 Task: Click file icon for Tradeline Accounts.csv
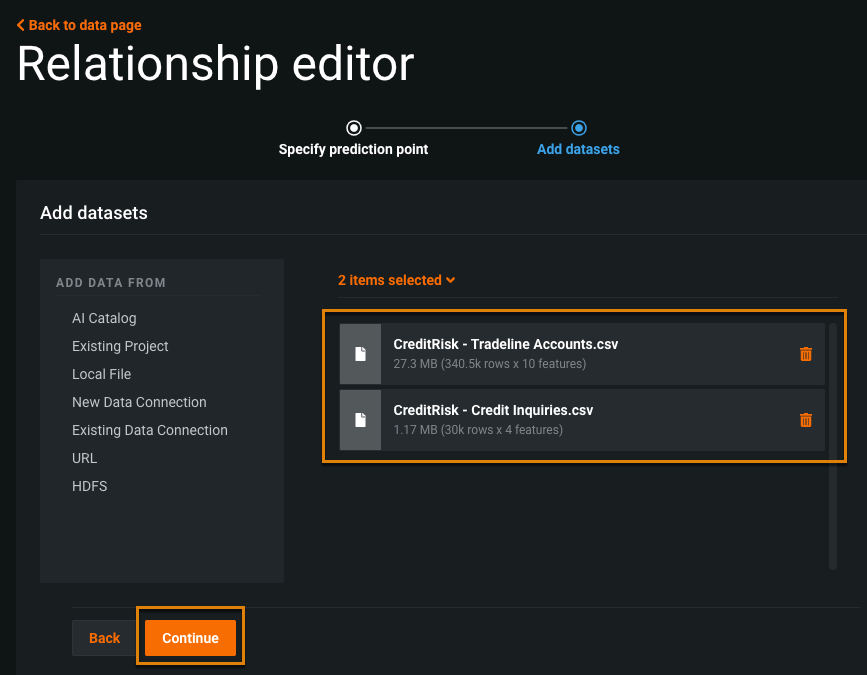pyautogui.click(x=360, y=354)
